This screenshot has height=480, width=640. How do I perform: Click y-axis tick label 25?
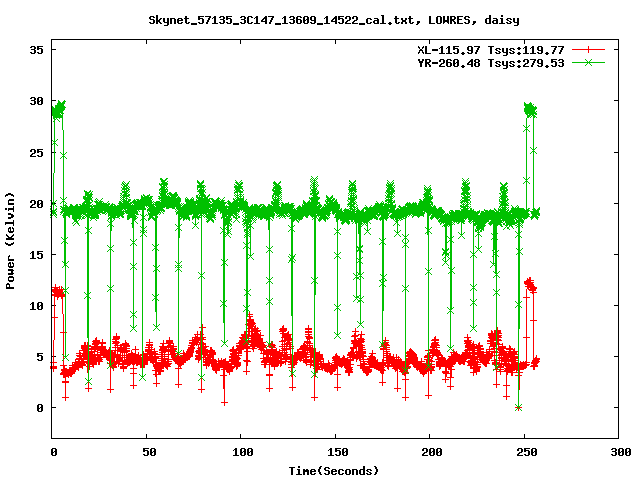point(37,153)
